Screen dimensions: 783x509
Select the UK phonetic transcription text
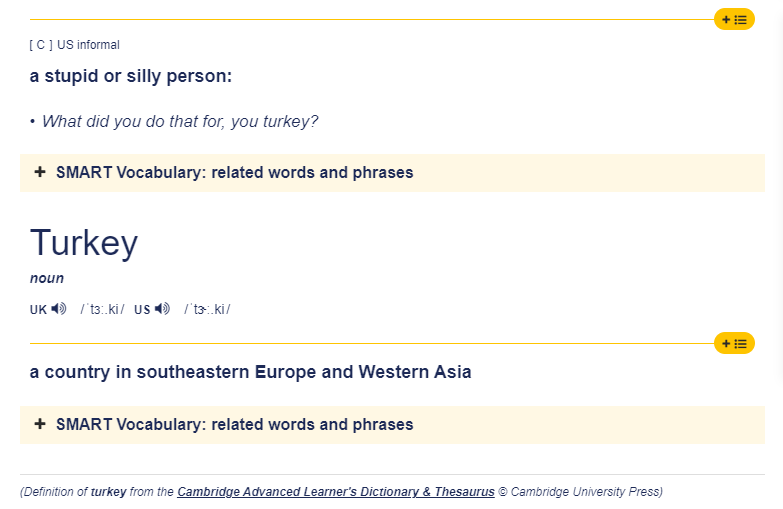[x=102, y=309]
